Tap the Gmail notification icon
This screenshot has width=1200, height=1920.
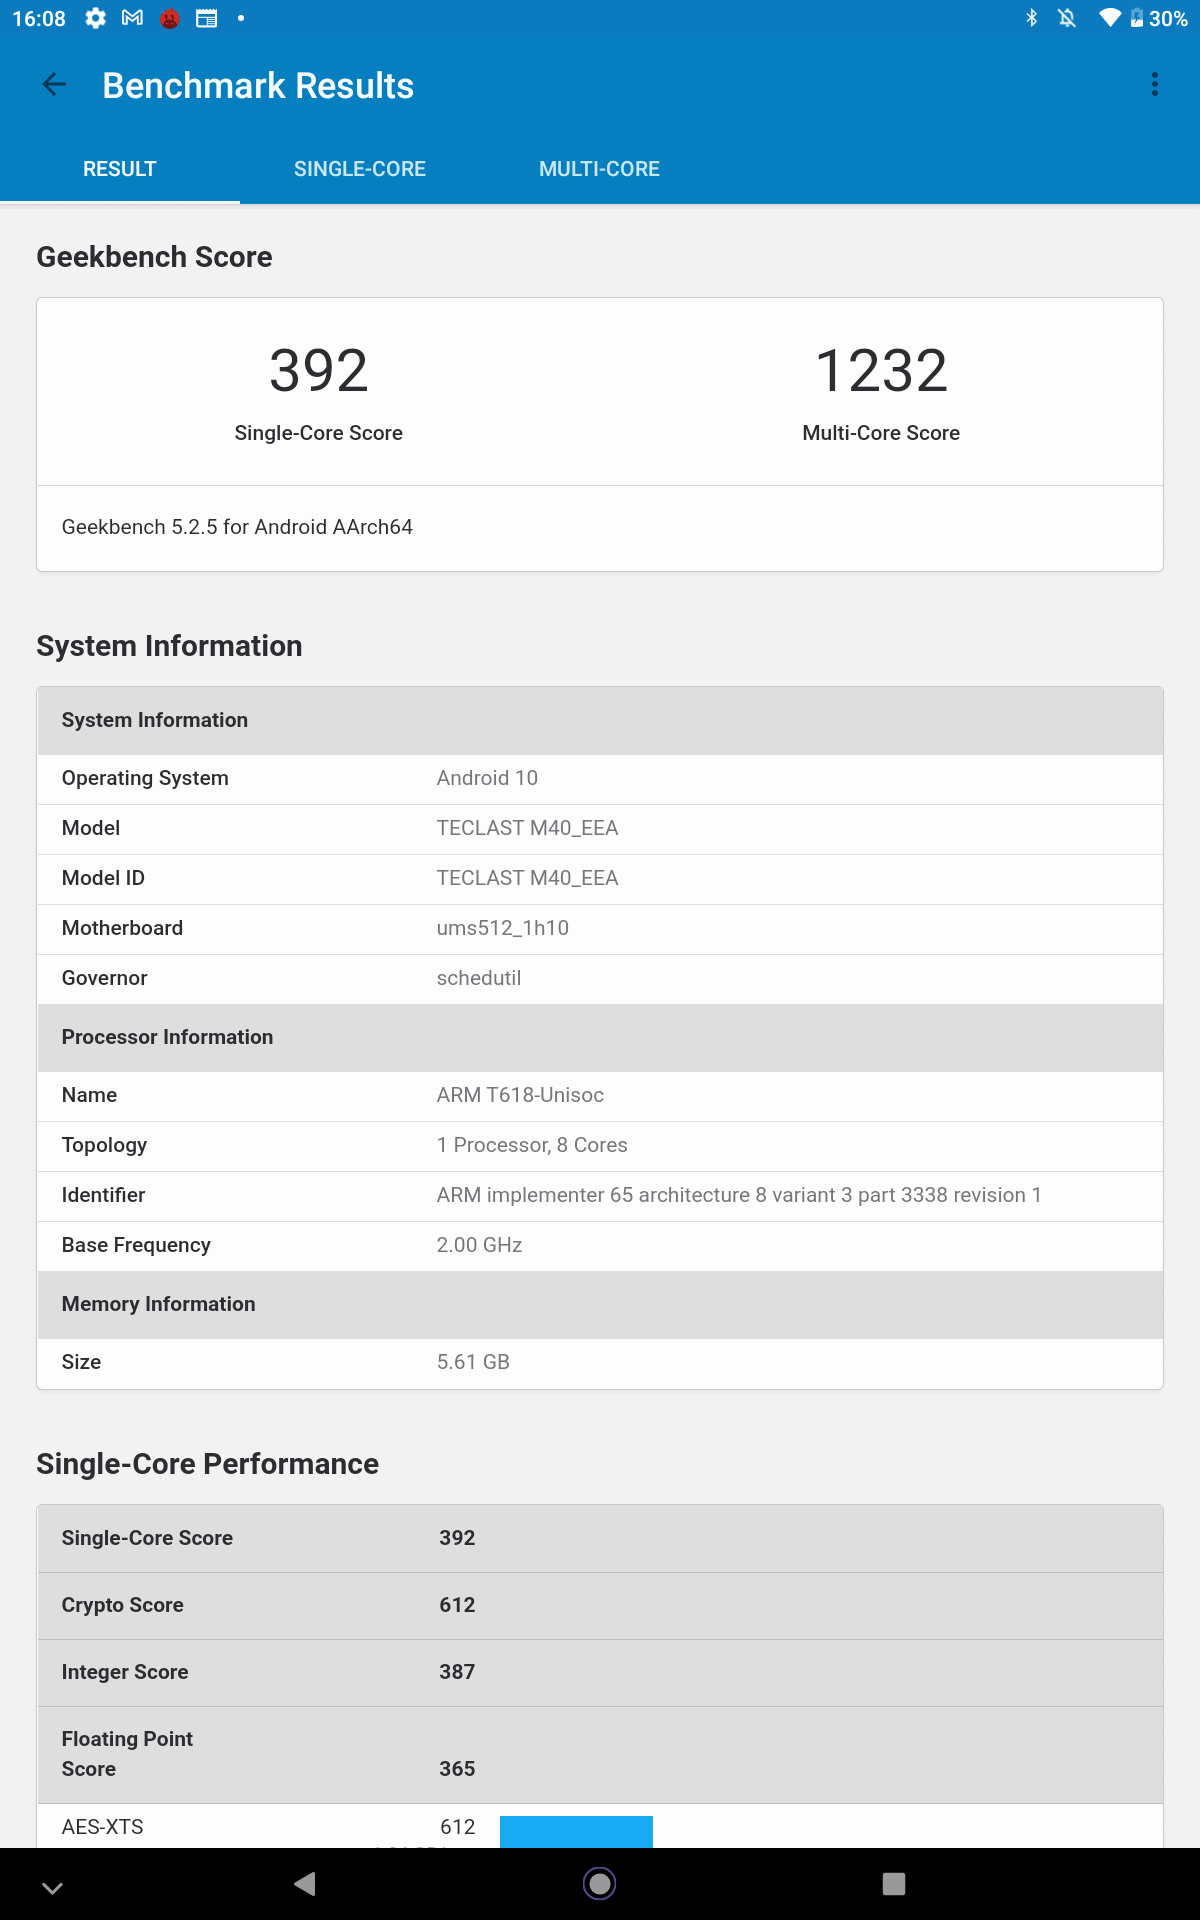pos(132,18)
